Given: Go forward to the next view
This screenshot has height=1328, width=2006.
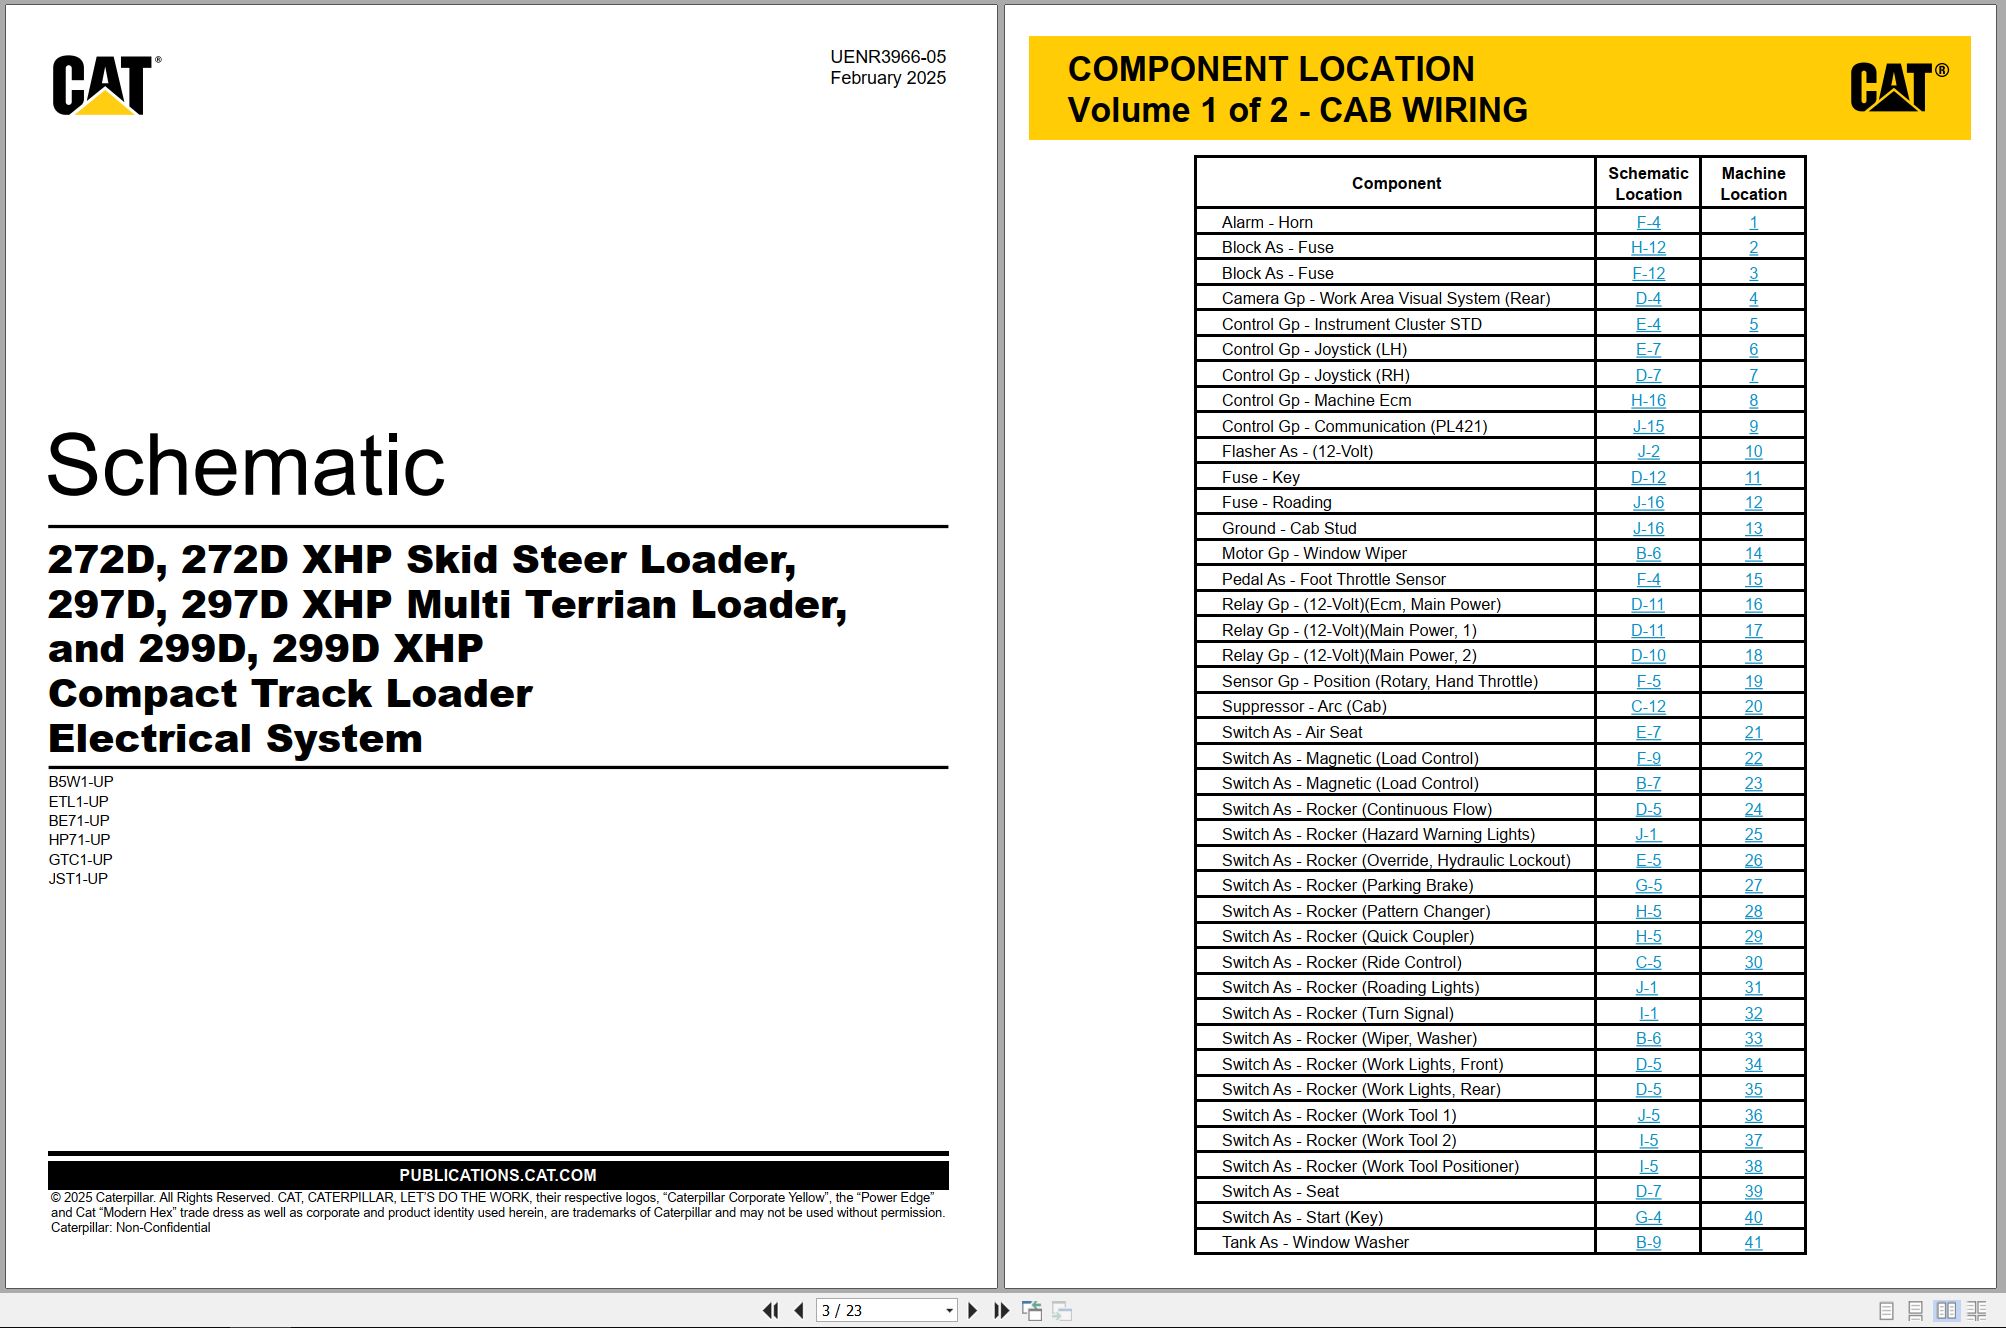Looking at the screenshot, I should (1062, 1310).
